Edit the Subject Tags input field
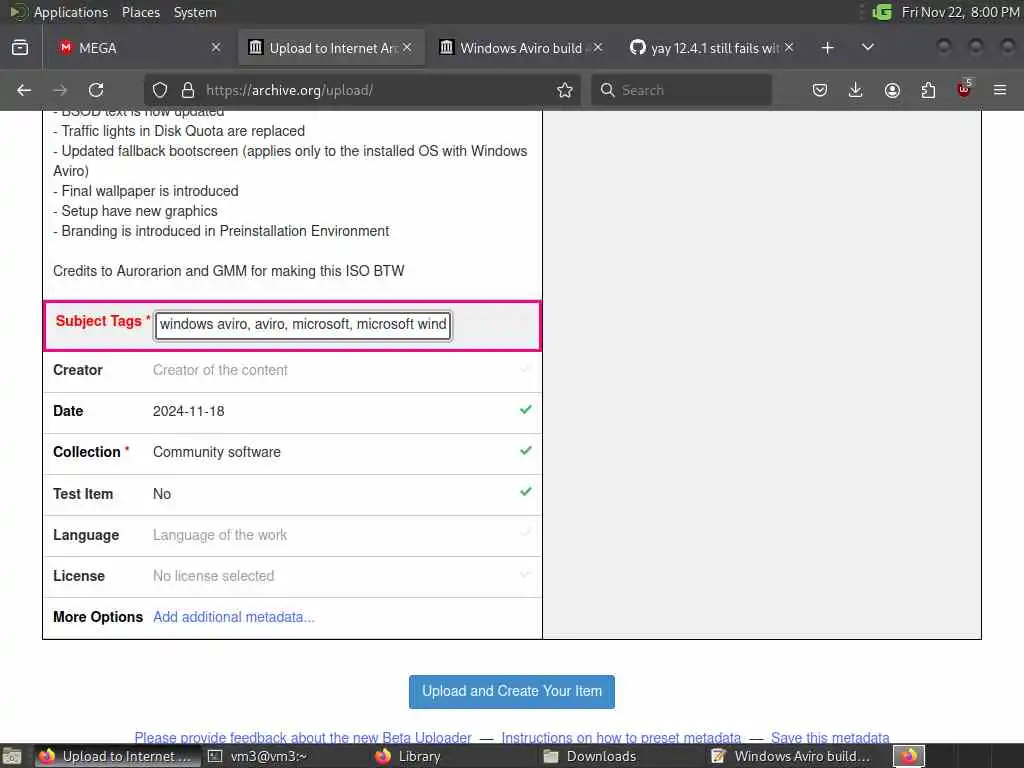 point(303,325)
